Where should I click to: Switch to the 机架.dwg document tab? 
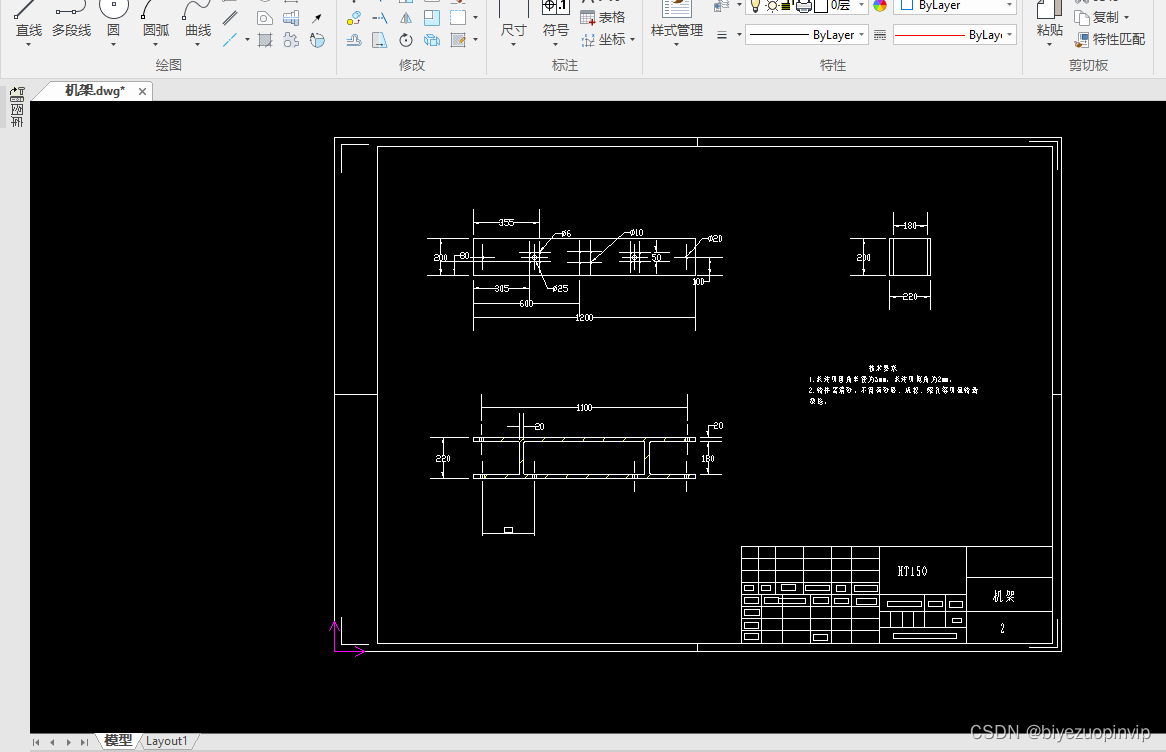tap(95, 91)
